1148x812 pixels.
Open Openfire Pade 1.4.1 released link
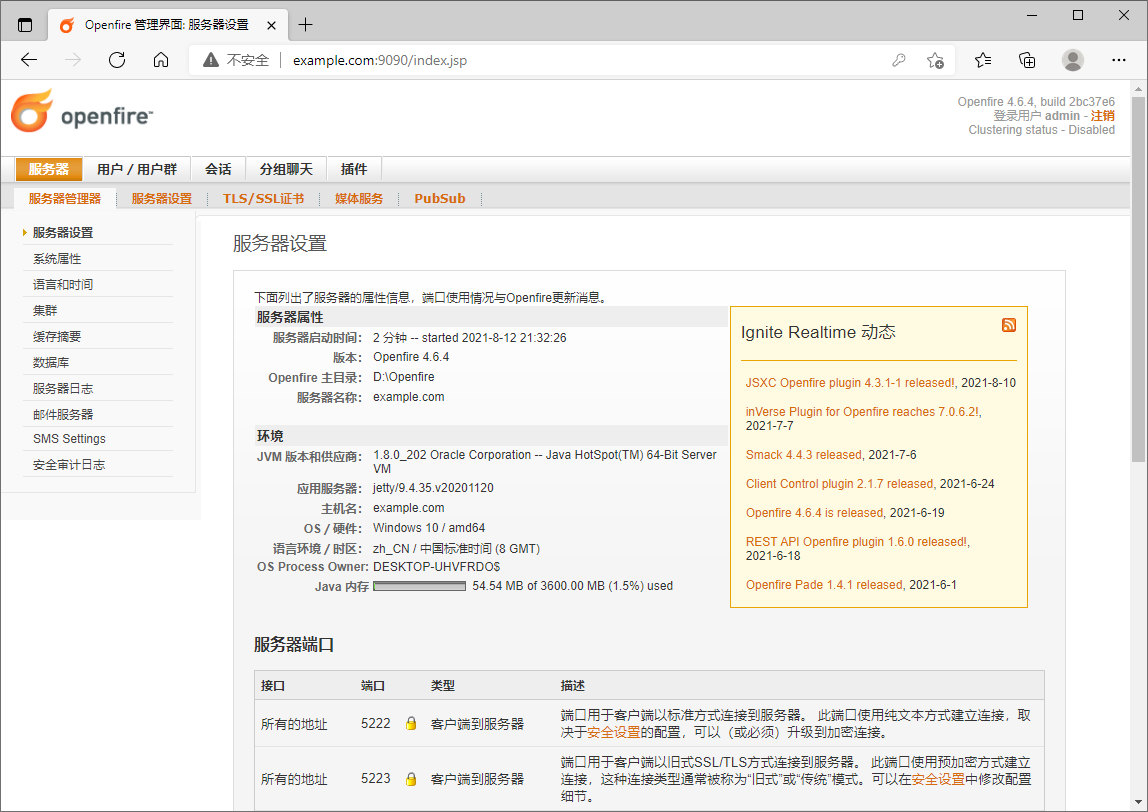click(824, 585)
